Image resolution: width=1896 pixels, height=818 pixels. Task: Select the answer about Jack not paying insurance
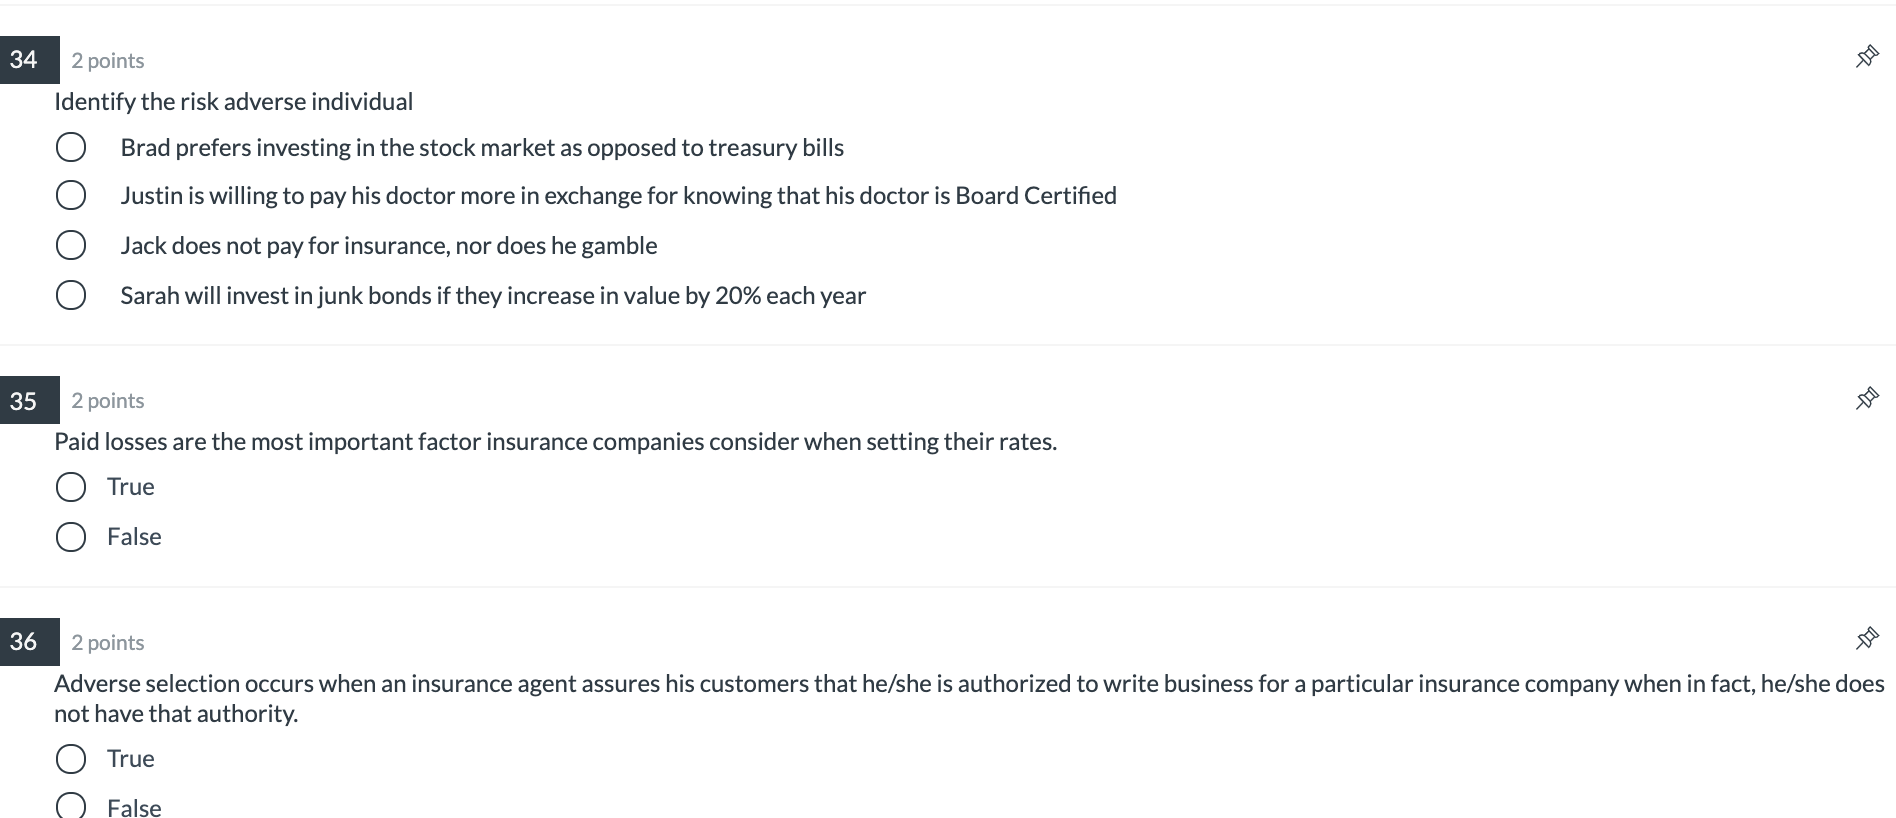tap(71, 244)
